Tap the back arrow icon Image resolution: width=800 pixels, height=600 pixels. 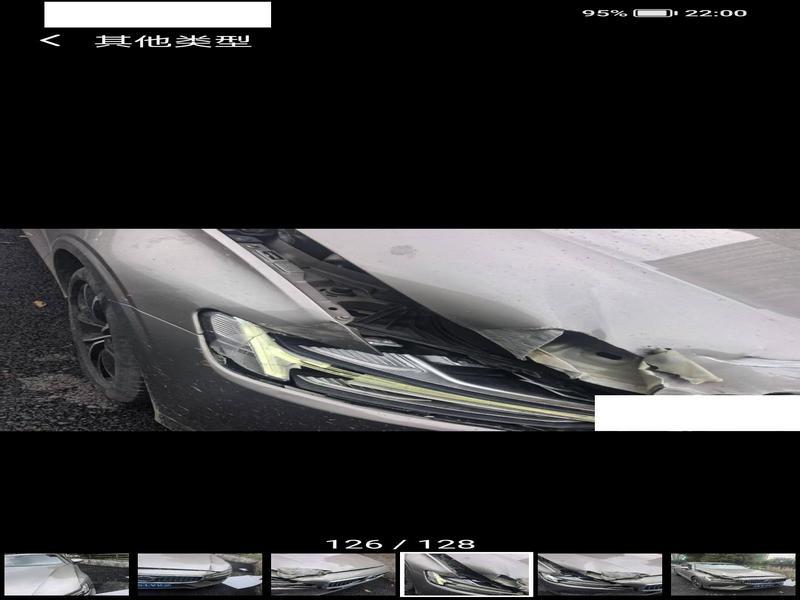click(x=50, y=41)
